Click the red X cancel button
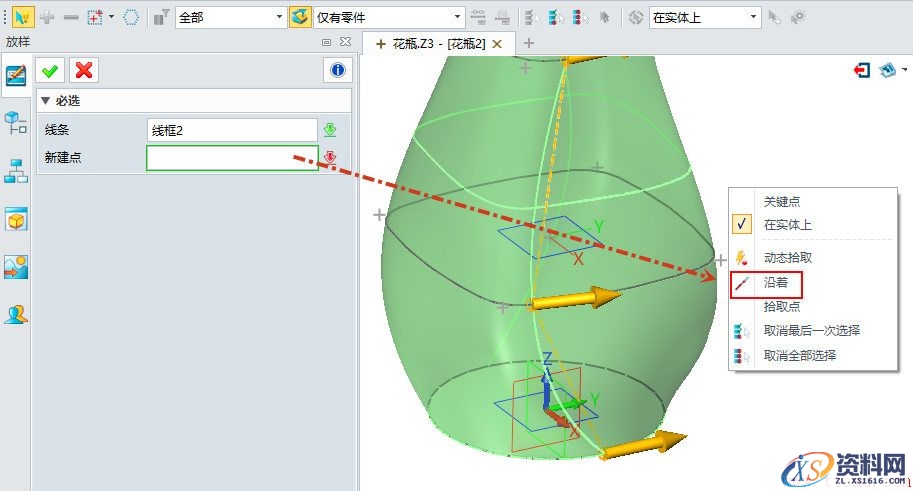Screen dimensions: 913x491 pos(84,69)
